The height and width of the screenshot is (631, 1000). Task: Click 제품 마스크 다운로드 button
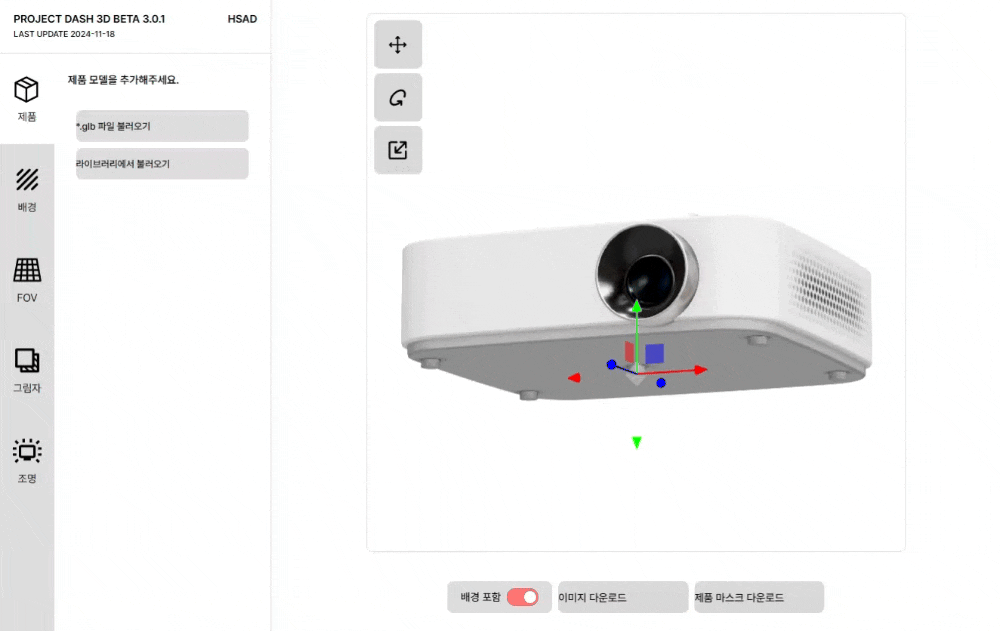click(759, 597)
